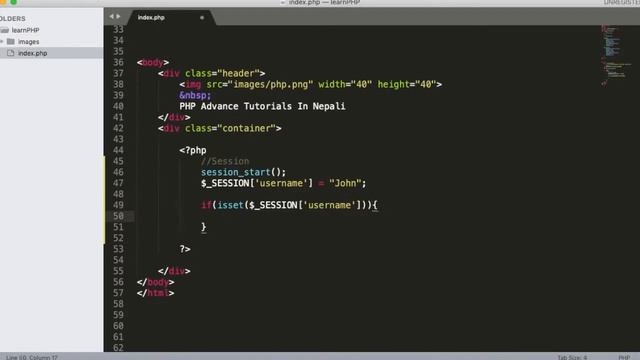Click the if(isset( condition line
Viewport: 640px width, 360px height.
(x=289, y=205)
